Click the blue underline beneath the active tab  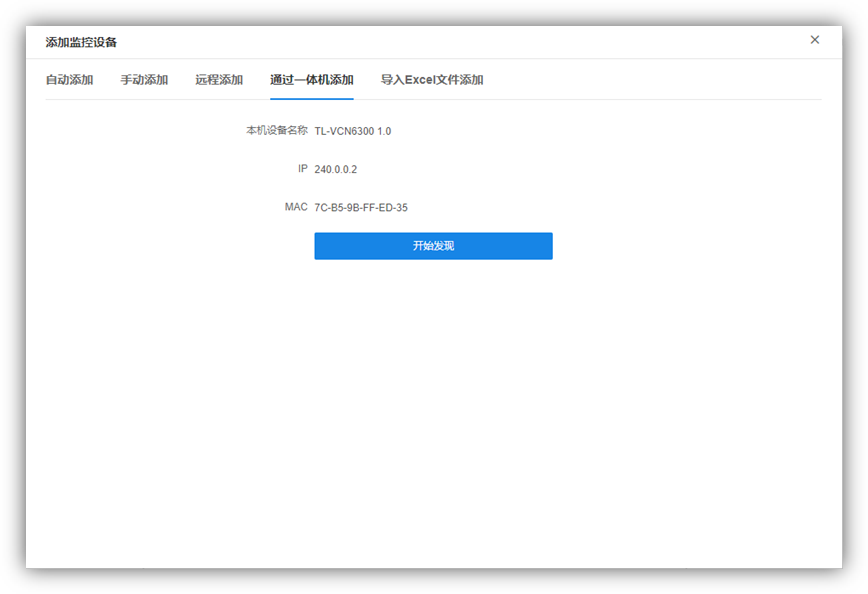click(311, 98)
